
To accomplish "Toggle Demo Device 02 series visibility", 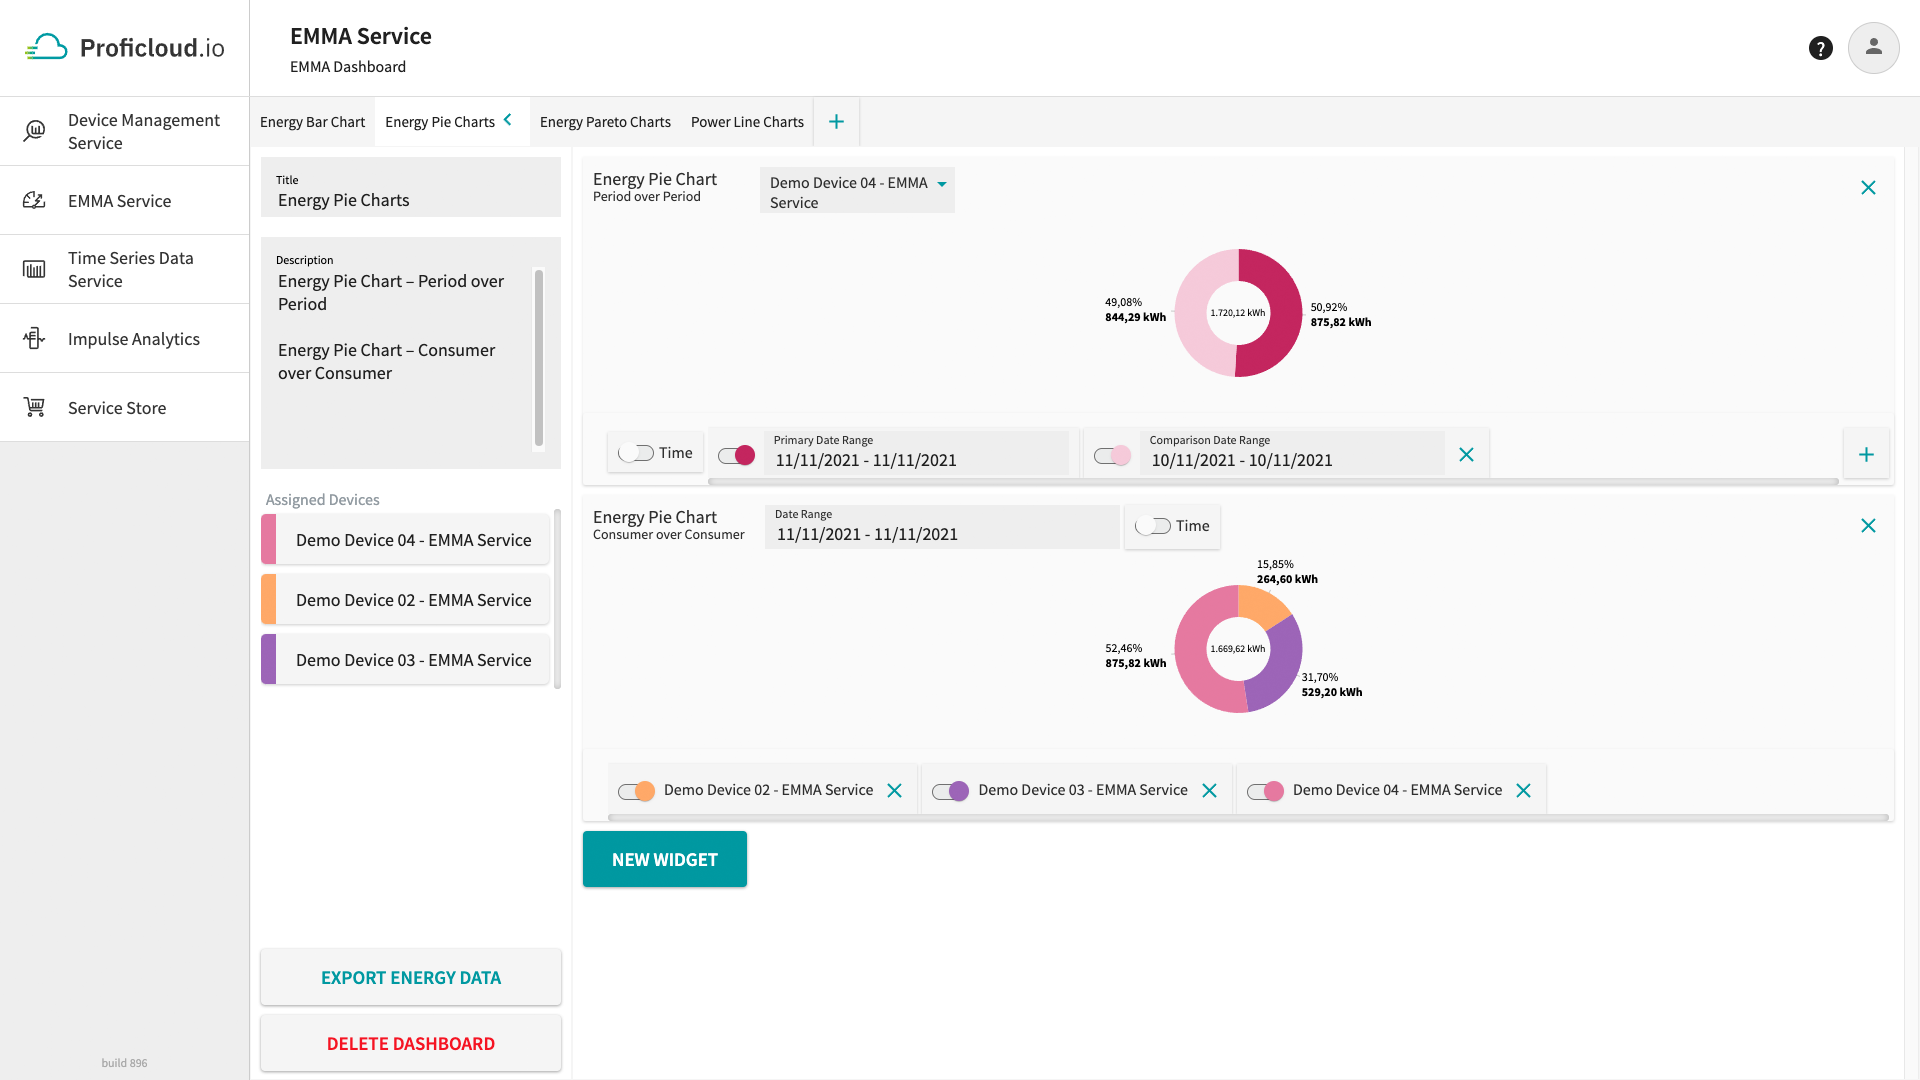I will (x=637, y=791).
